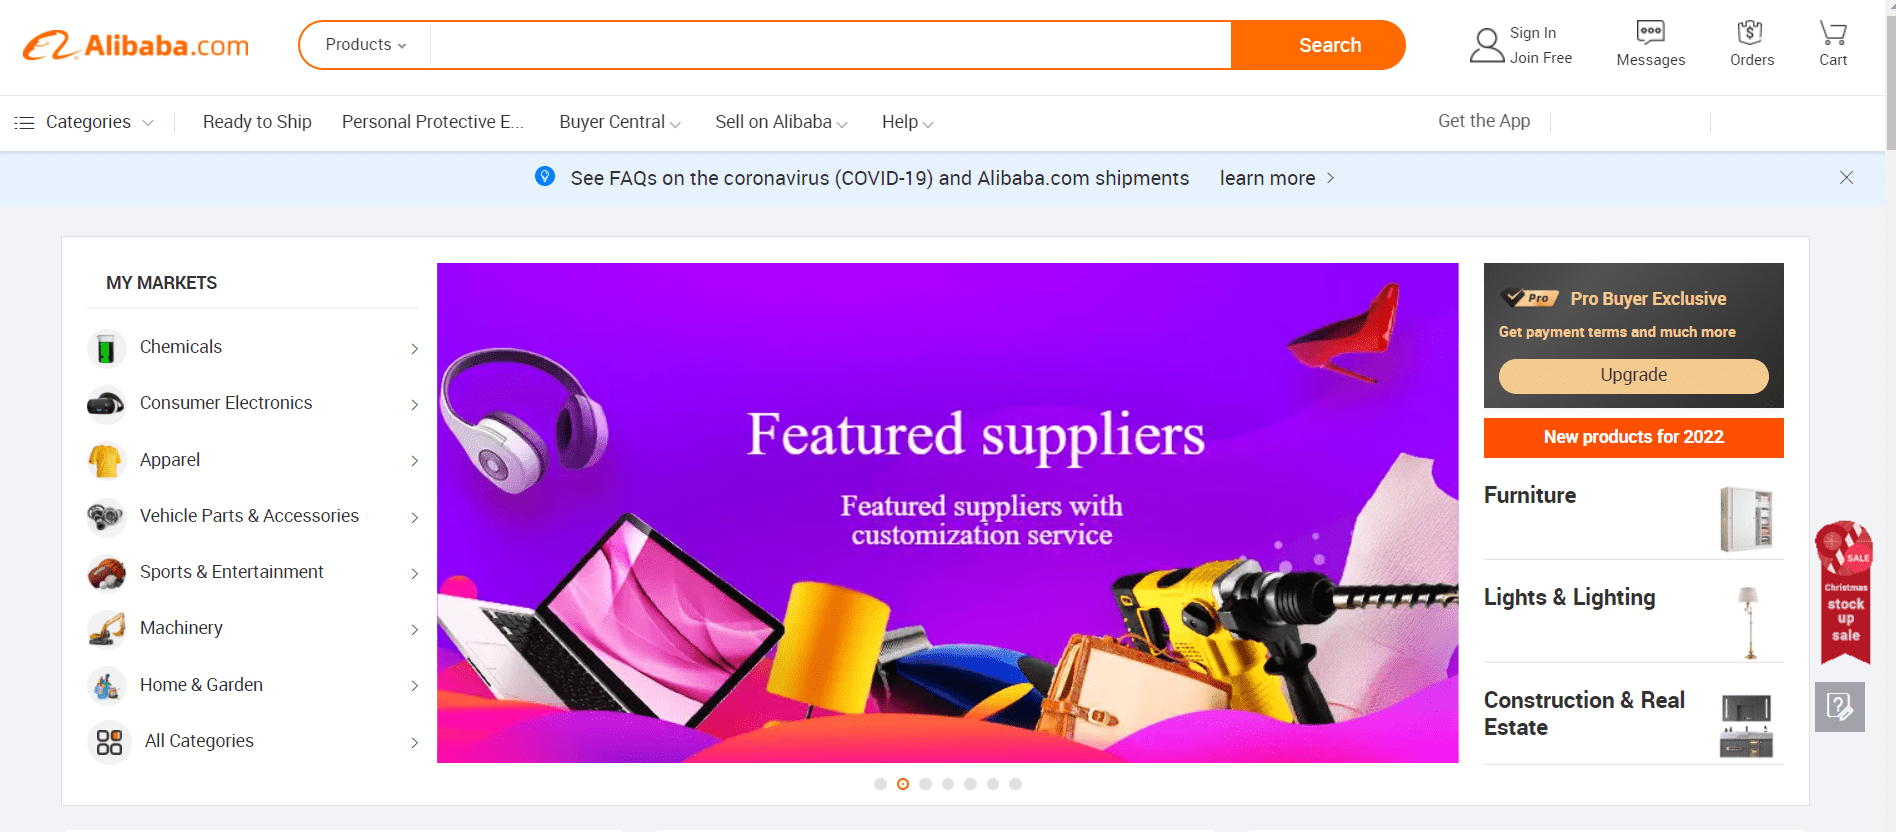Viewport: 1896px width, 832px height.
Task: Open the help feedback icon on right edge
Action: pyautogui.click(x=1840, y=707)
